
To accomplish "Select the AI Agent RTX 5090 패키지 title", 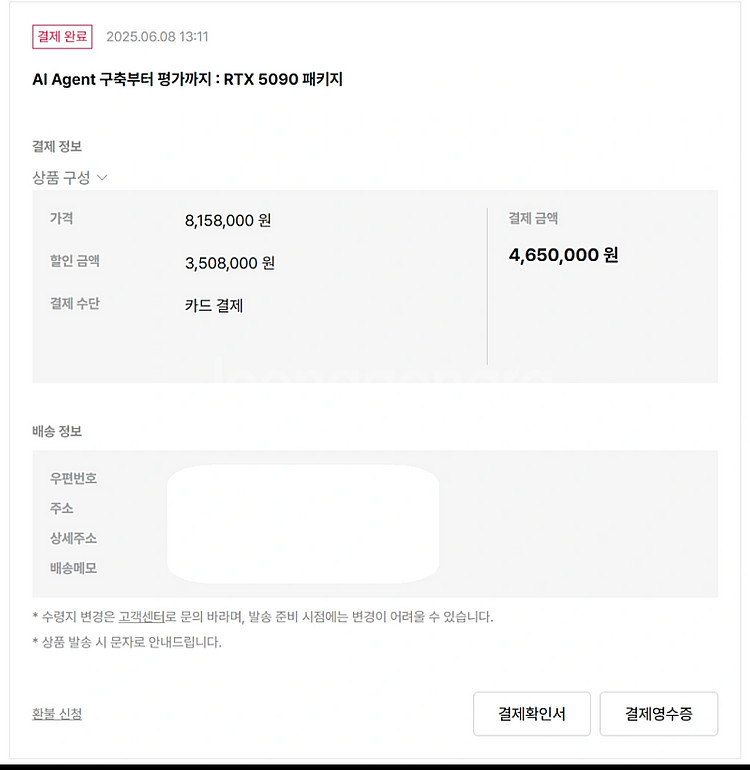I will click(x=188, y=79).
